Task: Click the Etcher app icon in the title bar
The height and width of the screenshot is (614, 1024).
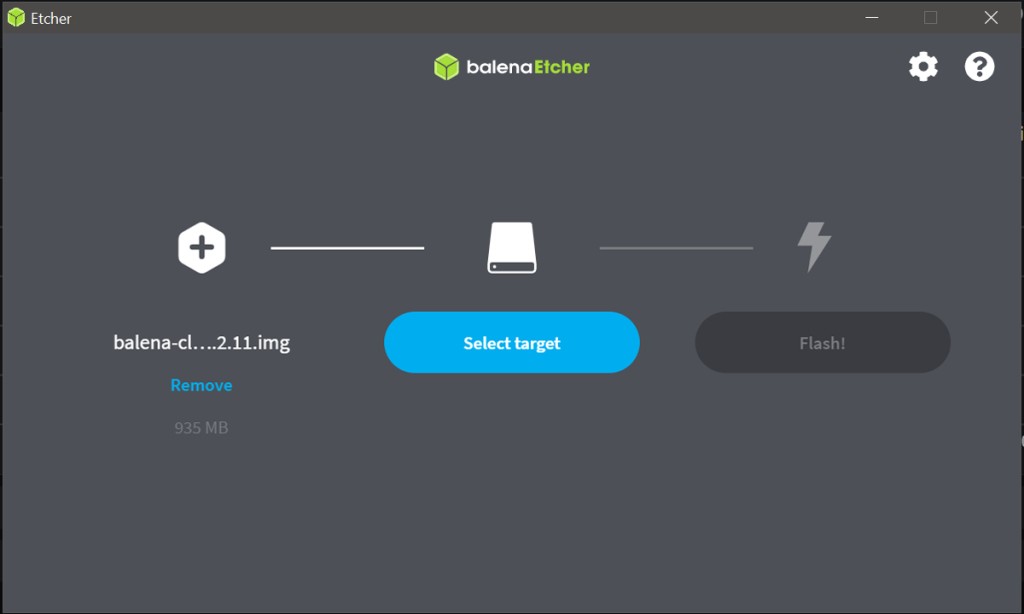Action: tap(16, 18)
